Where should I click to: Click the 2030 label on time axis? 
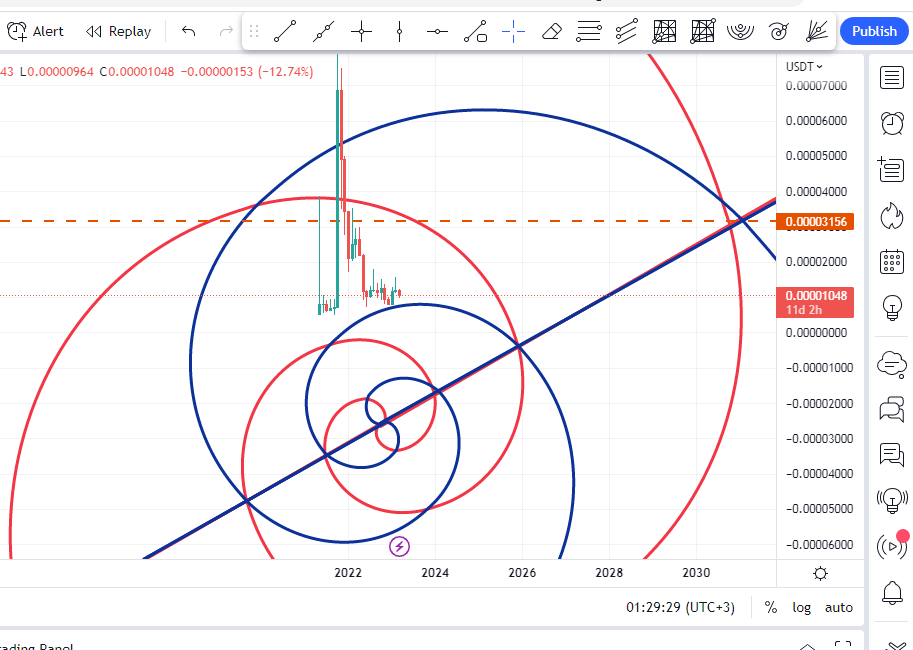point(696,573)
